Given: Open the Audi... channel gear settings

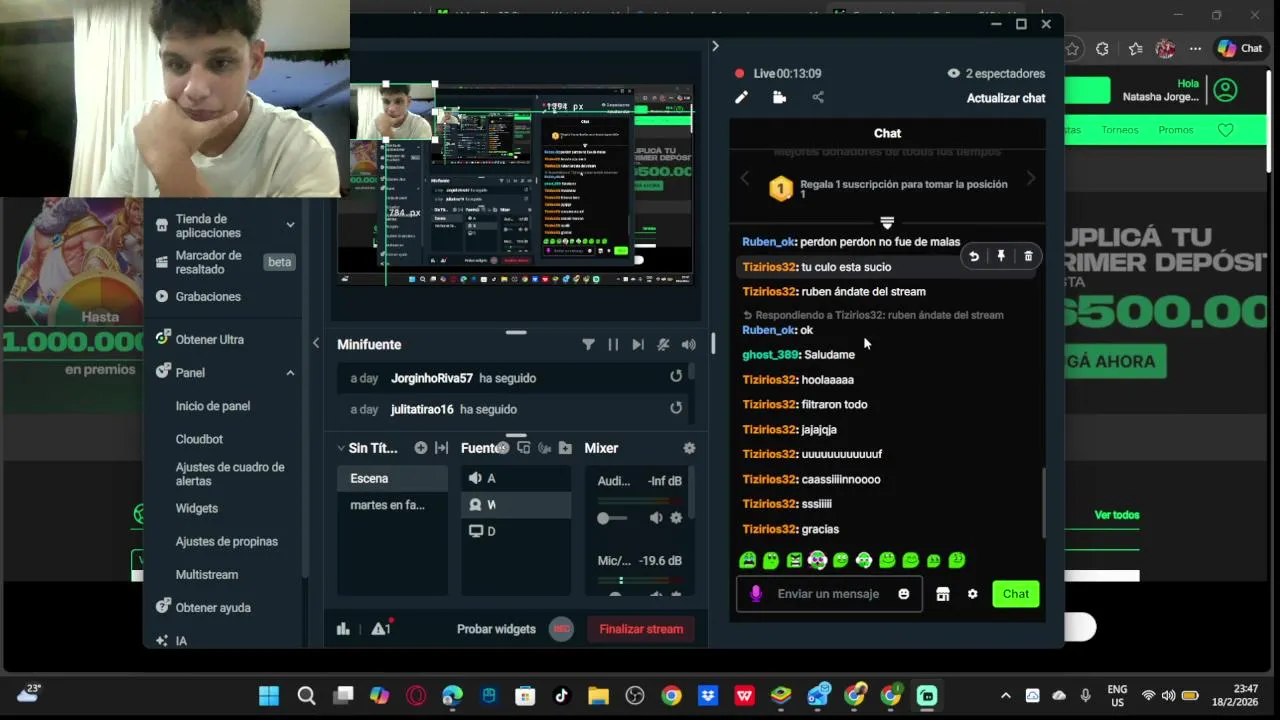Looking at the screenshot, I should pyautogui.click(x=676, y=518).
